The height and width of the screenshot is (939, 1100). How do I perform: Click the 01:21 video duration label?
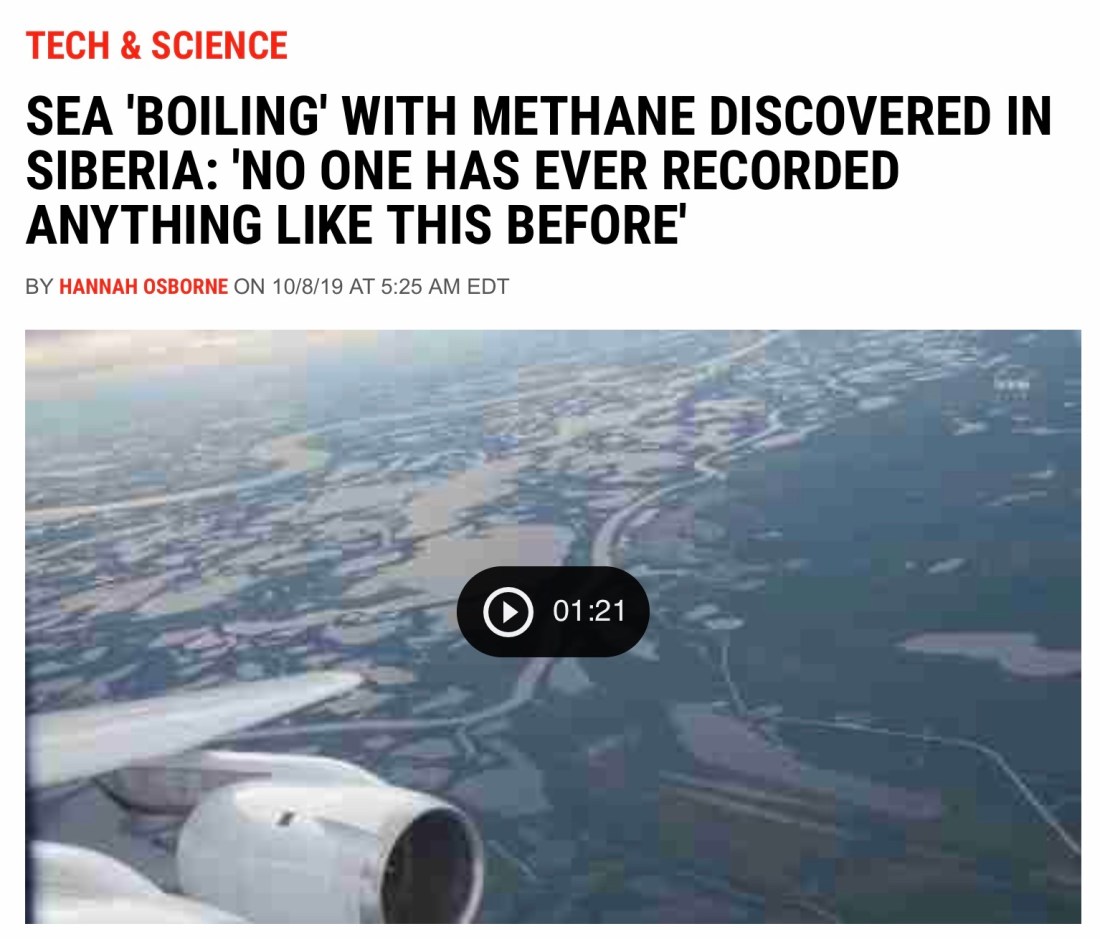[588, 611]
